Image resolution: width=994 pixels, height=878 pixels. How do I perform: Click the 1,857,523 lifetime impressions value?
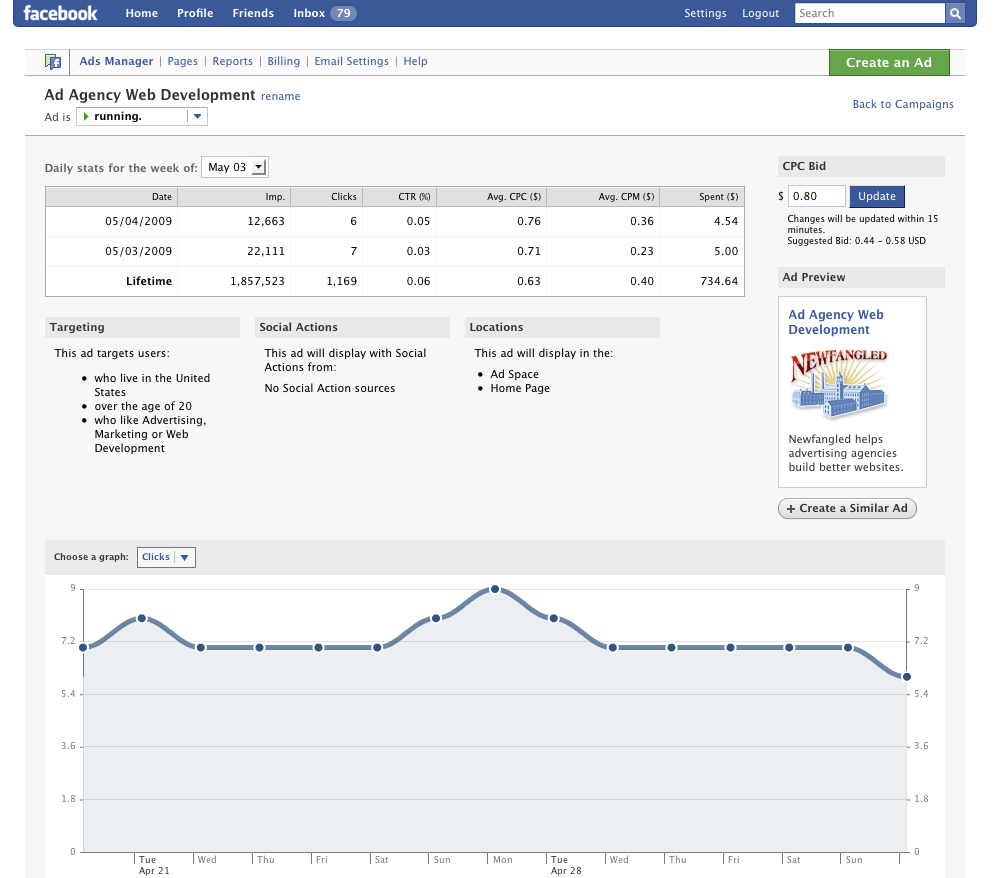(257, 281)
